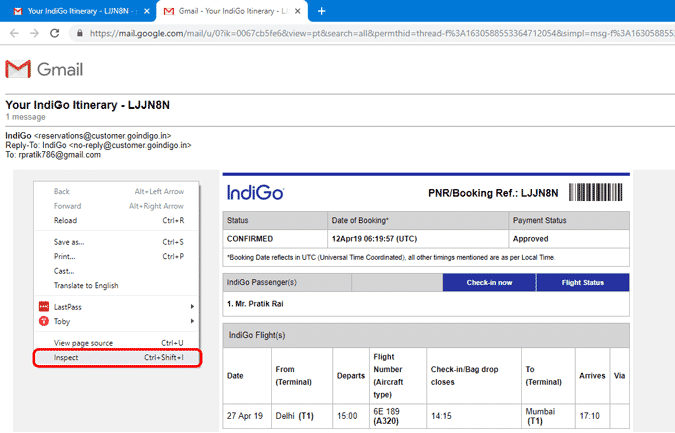The image size is (675, 433).
Task: Select Translate to English option
Action: [x=86, y=285]
